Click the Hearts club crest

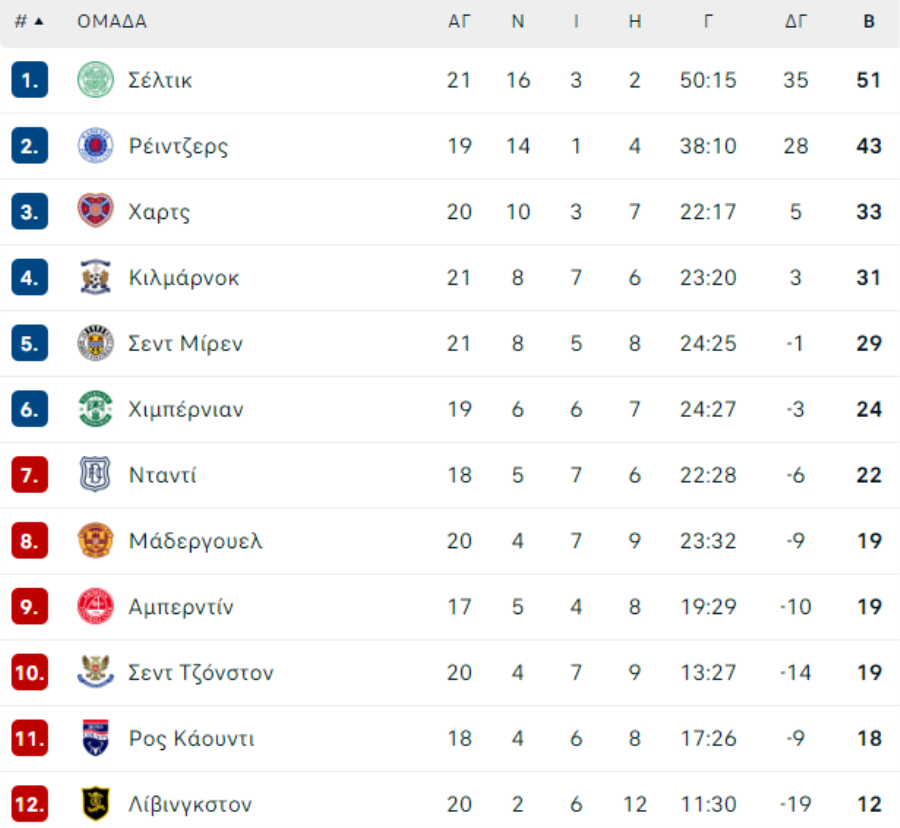pos(95,211)
